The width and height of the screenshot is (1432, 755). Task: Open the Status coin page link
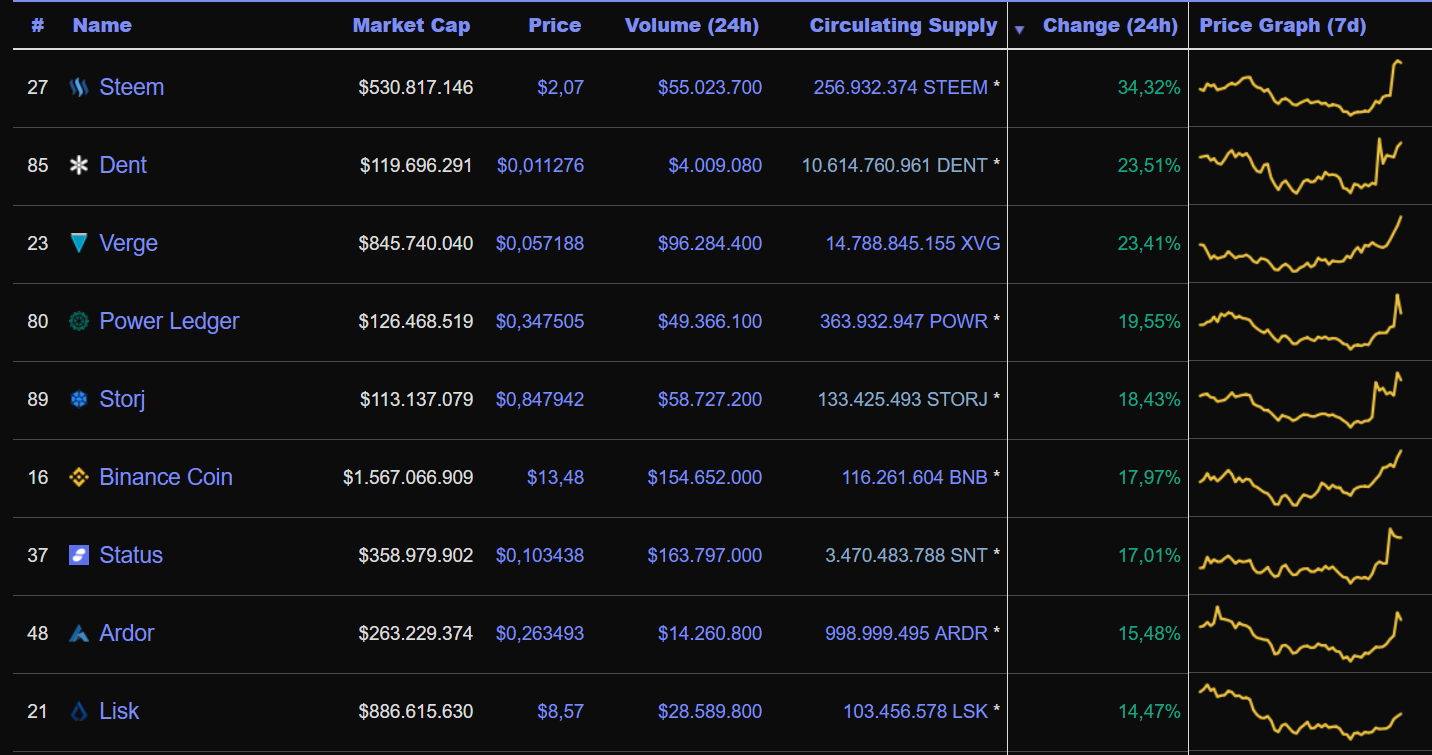tap(131, 555)
